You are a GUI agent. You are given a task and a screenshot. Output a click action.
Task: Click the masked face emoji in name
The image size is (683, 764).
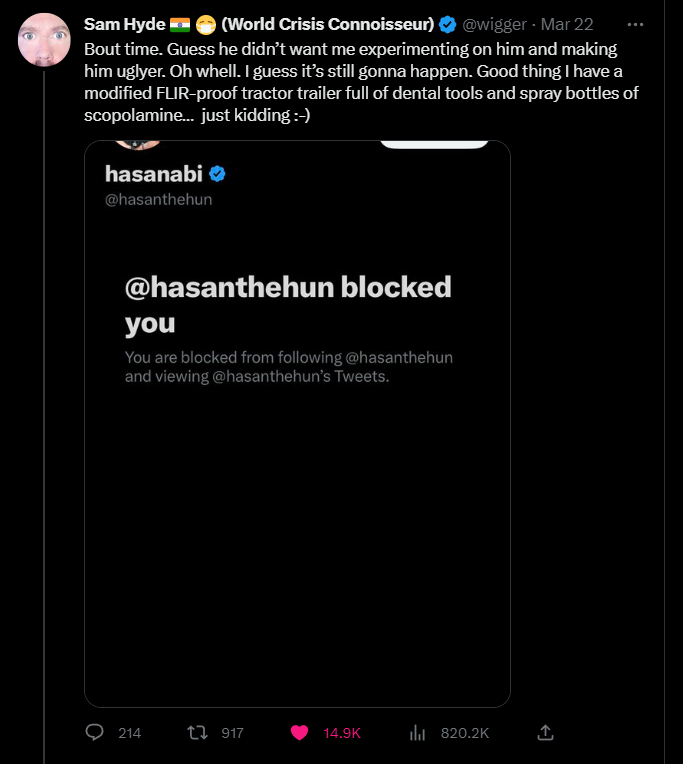(x=206, y=25)
